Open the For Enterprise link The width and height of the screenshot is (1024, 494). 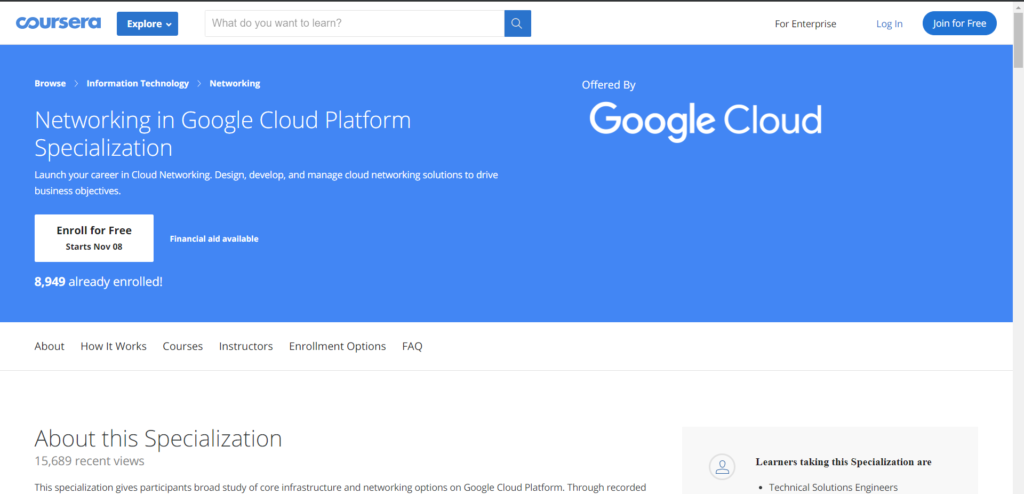[805, 24]
